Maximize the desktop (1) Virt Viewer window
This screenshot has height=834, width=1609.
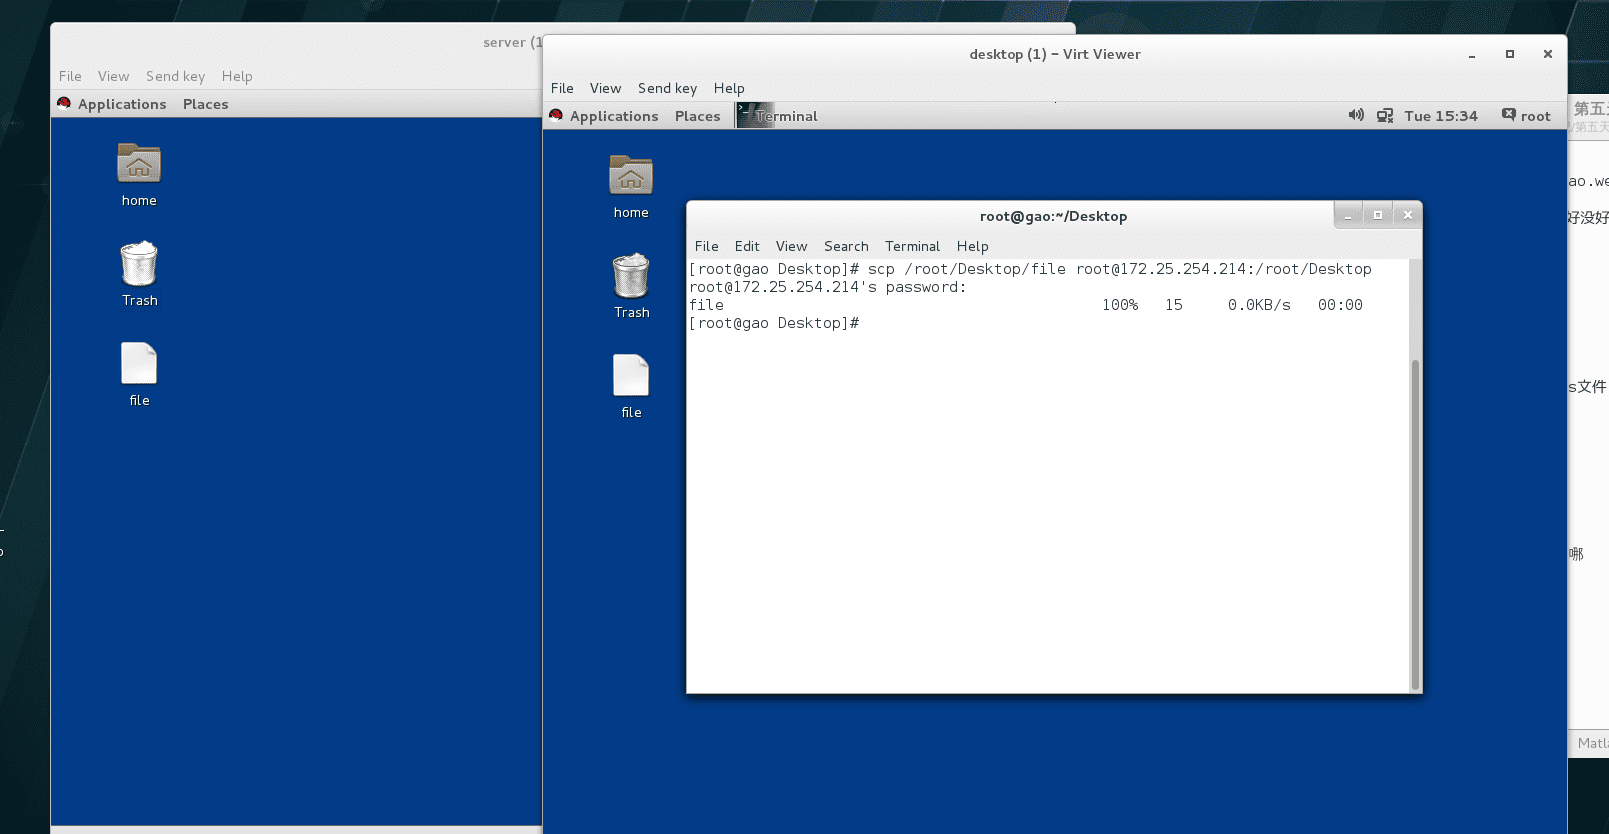1510,54
